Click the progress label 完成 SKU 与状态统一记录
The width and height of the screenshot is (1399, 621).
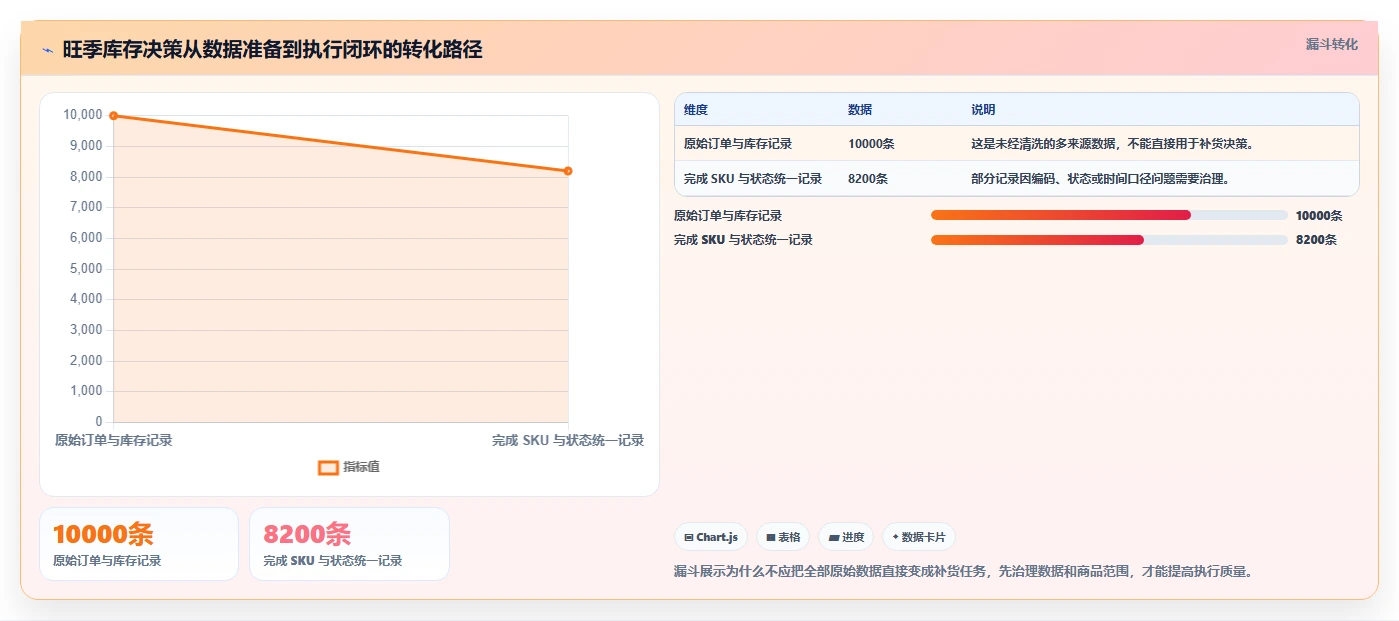(743, 240)
